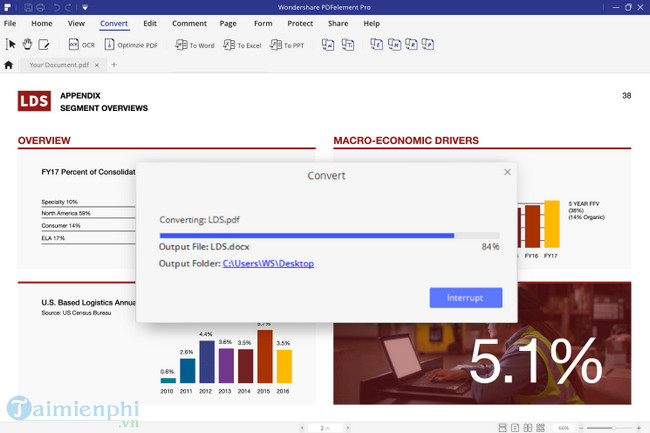Viewport: 650px width, 433px height.
Task: Click the convert To Image icon
Action: pyautogui.click(x=328, y=45)
